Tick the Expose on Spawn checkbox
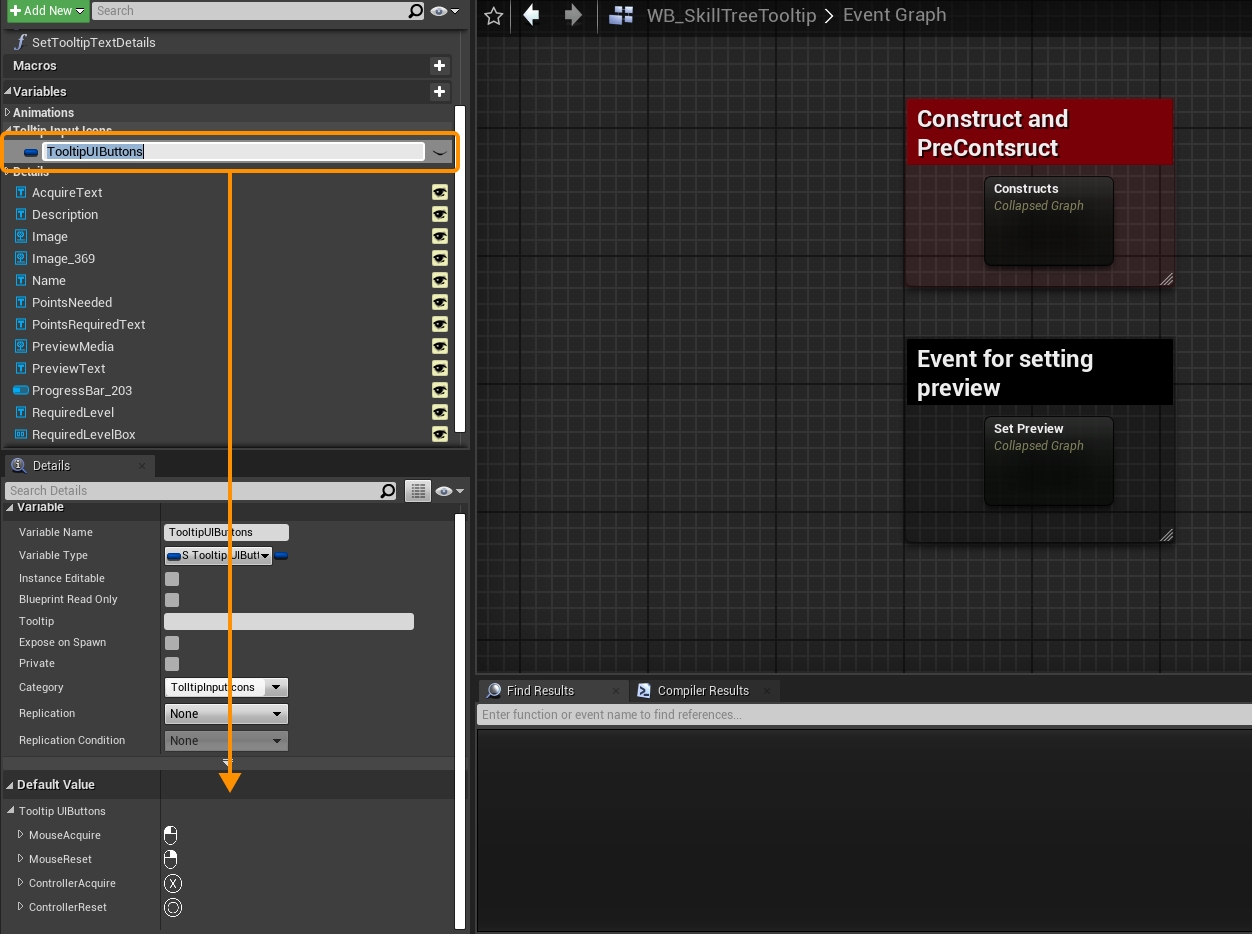 (x=172, y=642)
